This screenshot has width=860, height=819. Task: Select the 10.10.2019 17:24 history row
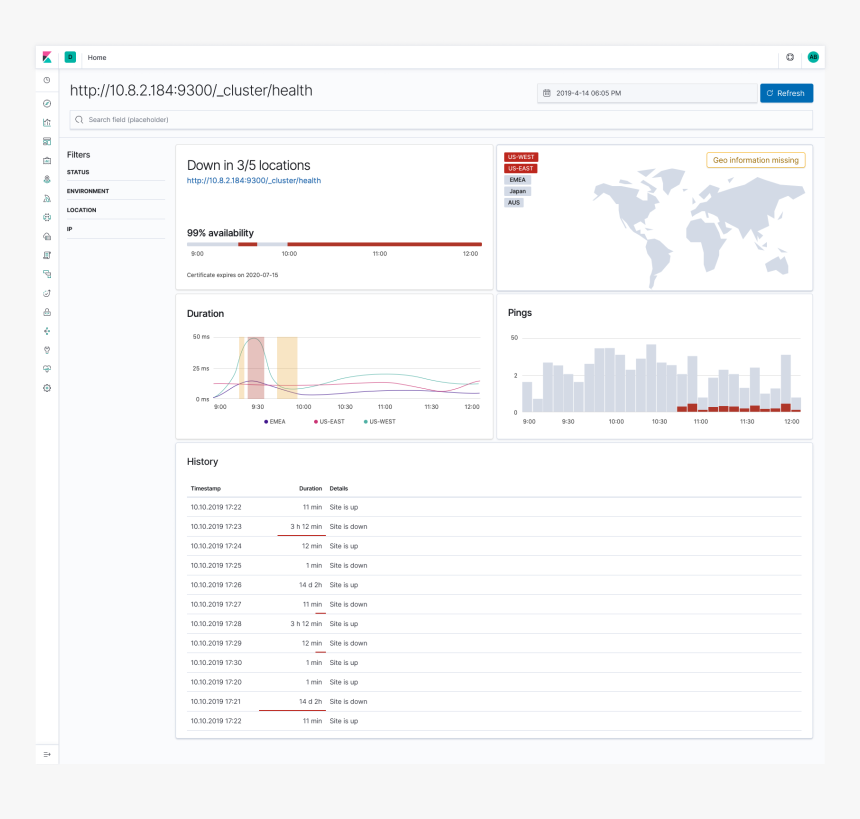click(494, 546)
